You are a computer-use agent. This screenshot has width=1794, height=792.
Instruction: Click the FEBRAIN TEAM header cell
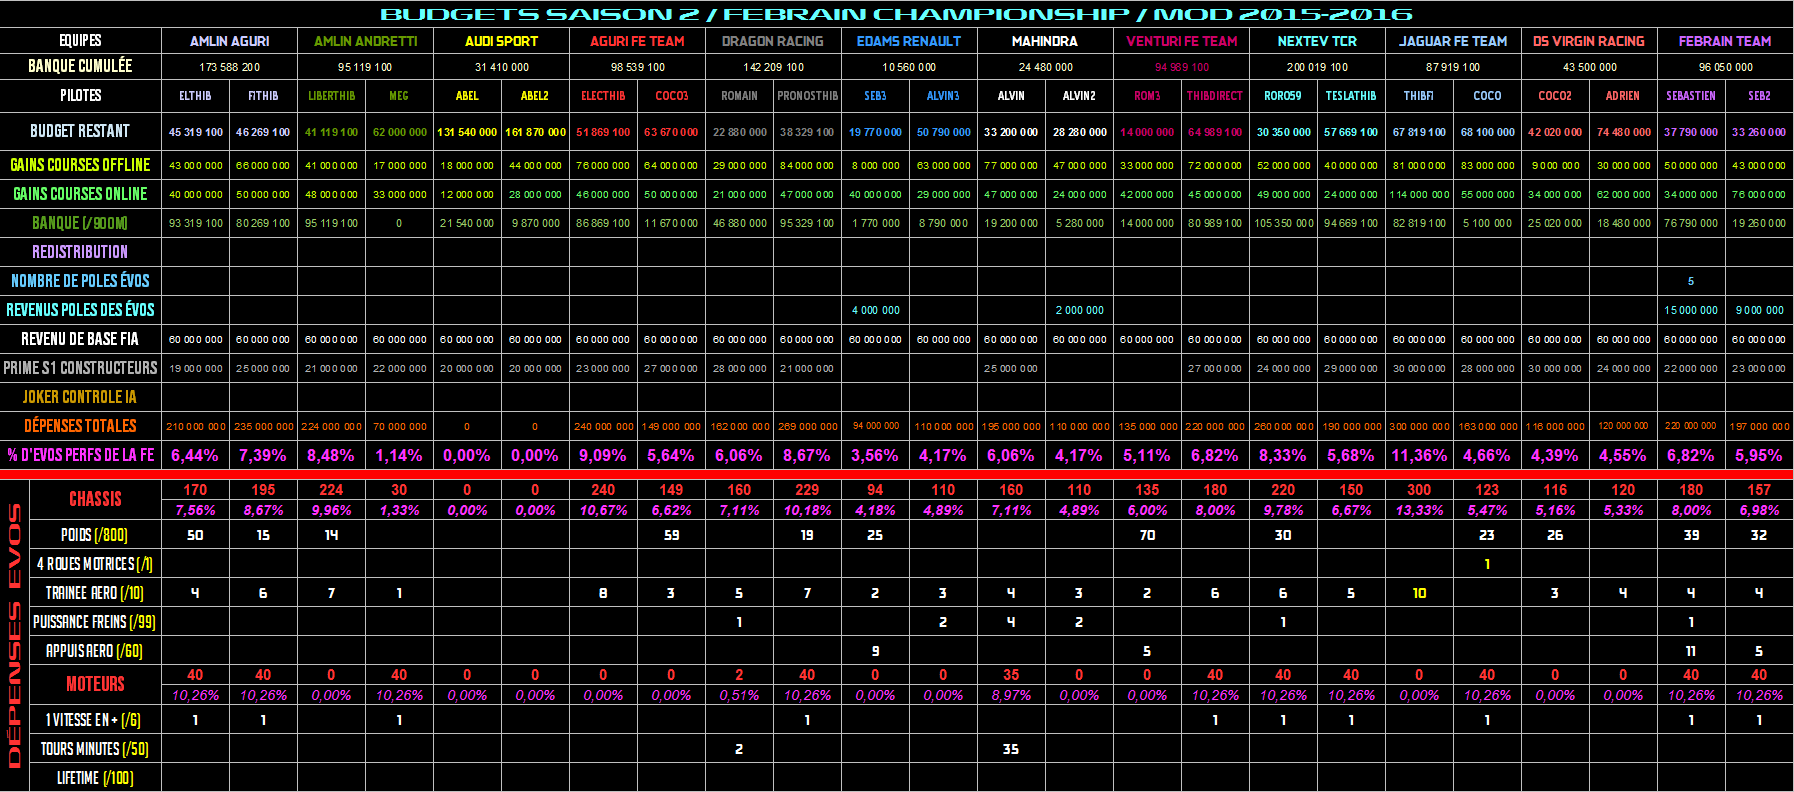click(x=1724, y=41)
